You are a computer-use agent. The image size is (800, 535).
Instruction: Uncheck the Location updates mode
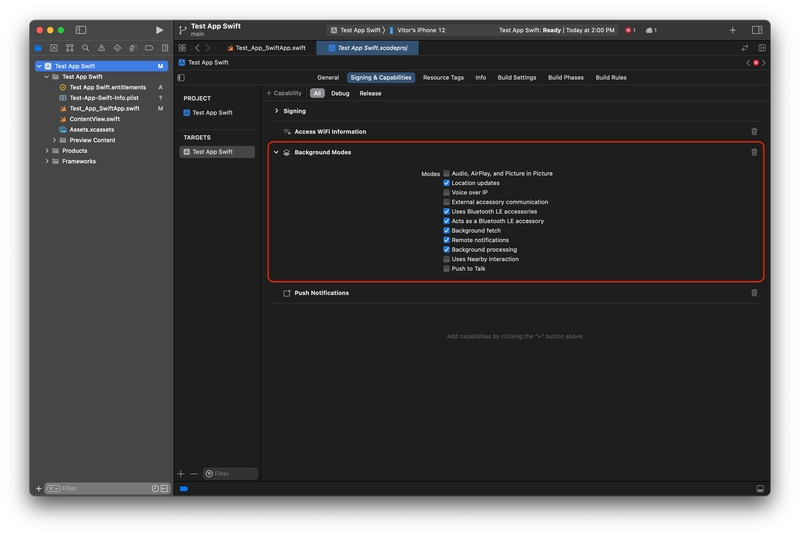click(x=447, y=183)
